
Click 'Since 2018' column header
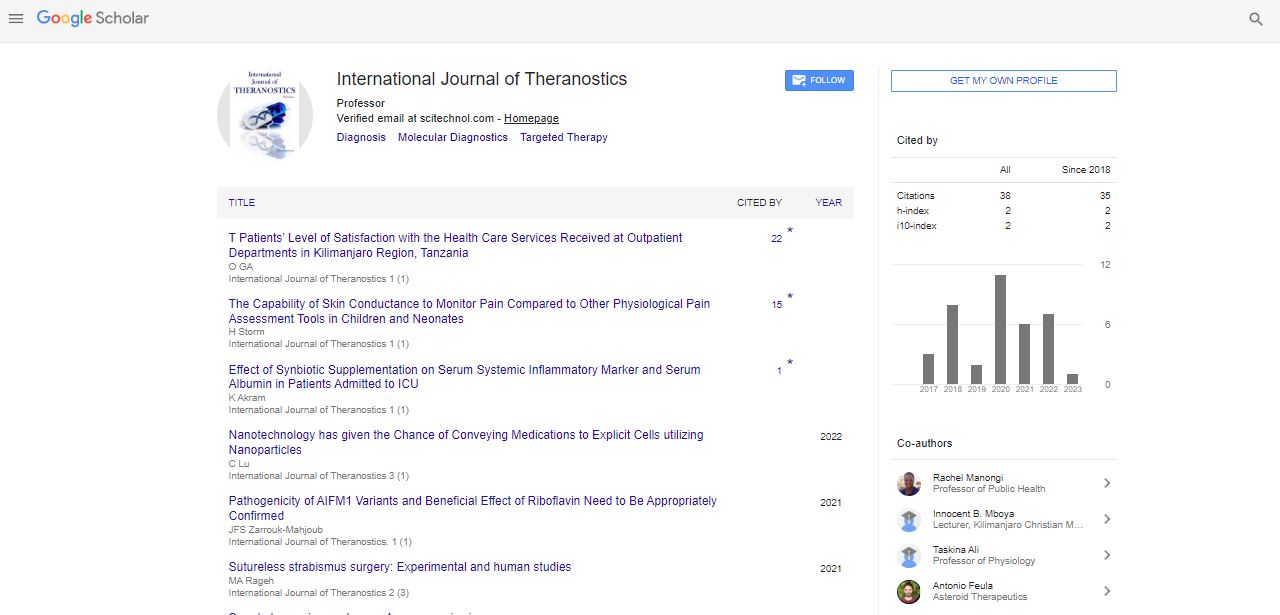coord(1086,170)
